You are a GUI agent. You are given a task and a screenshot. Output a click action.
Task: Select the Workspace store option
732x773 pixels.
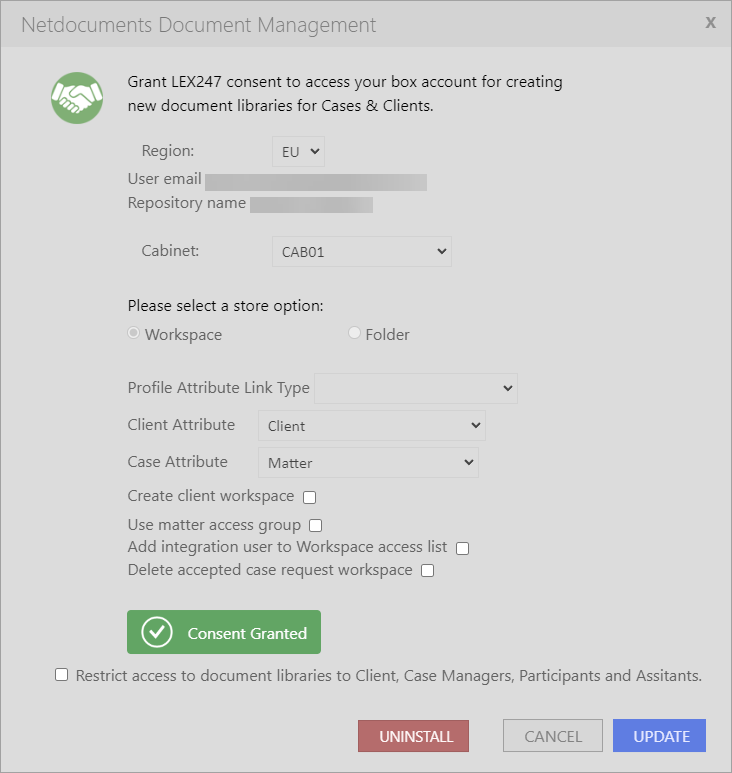pos(134,333)
